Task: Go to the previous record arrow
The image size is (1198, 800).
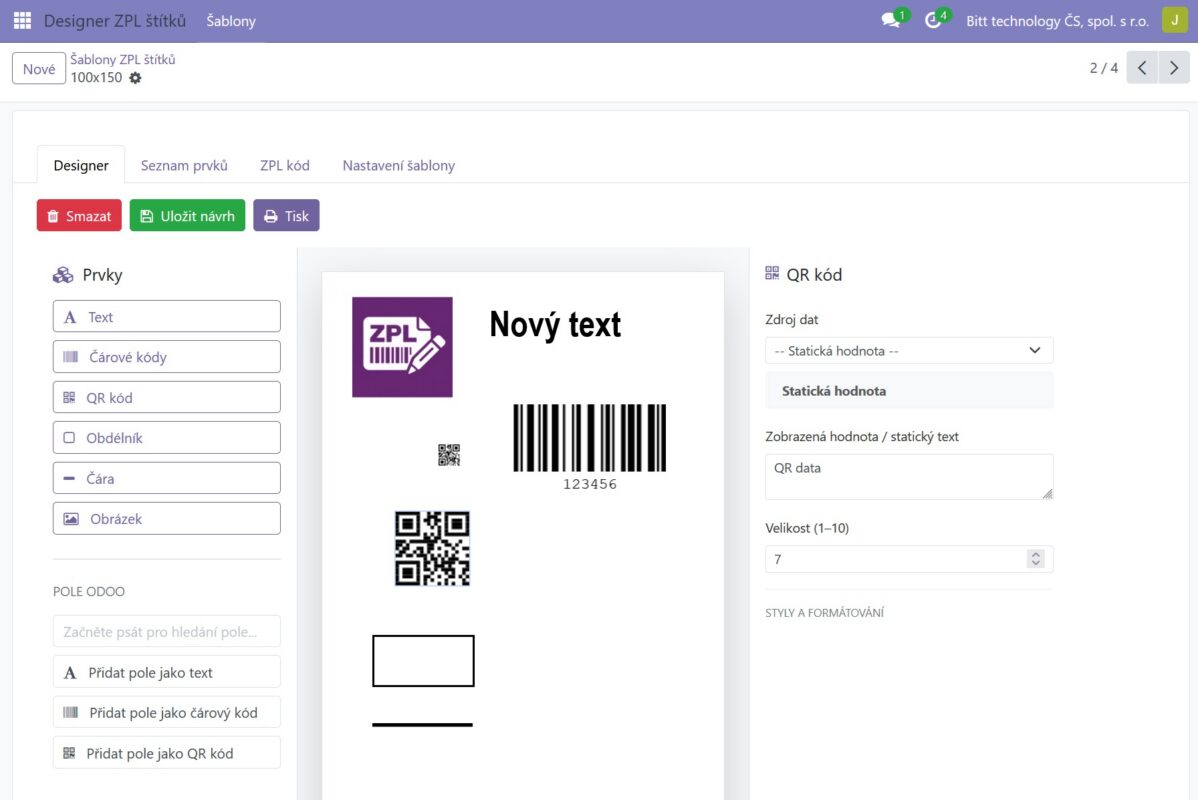Action: pyautogui.click(x=1142, y=68)
